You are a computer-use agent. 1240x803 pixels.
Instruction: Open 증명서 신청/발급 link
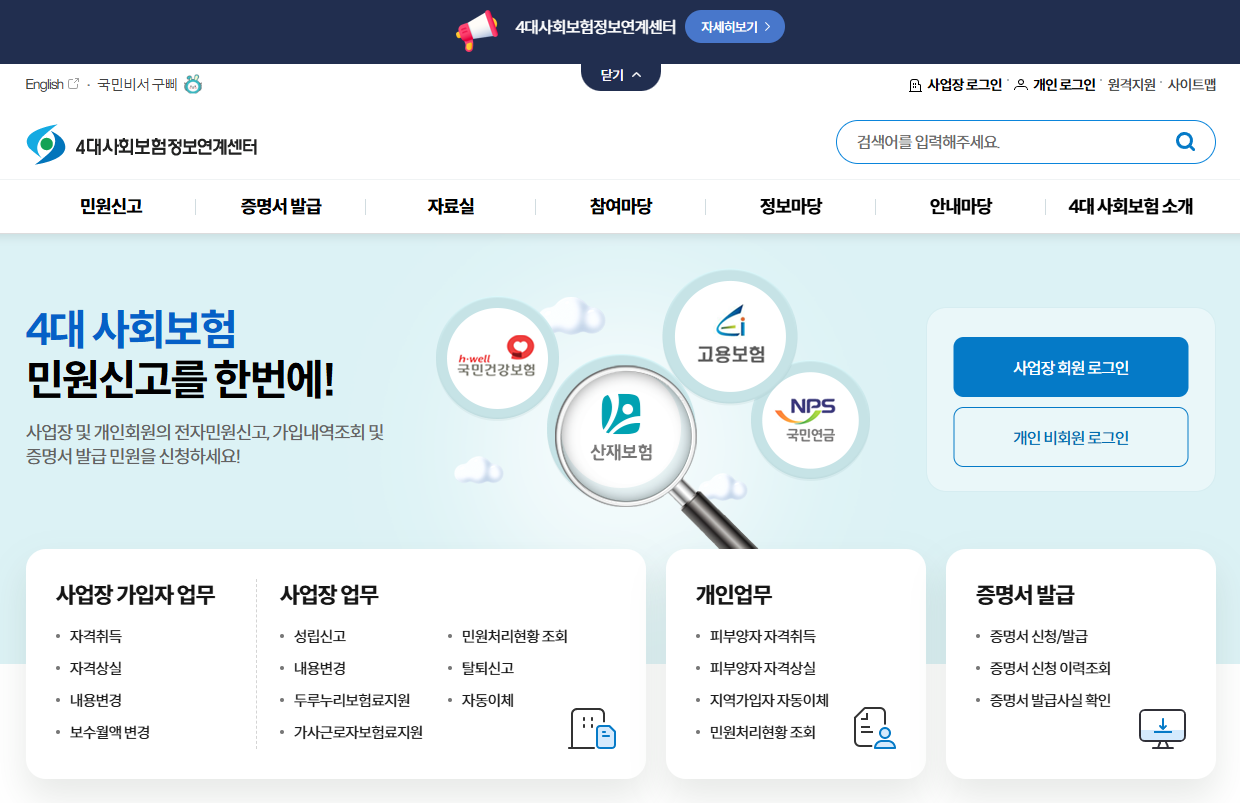(1039, 636)
